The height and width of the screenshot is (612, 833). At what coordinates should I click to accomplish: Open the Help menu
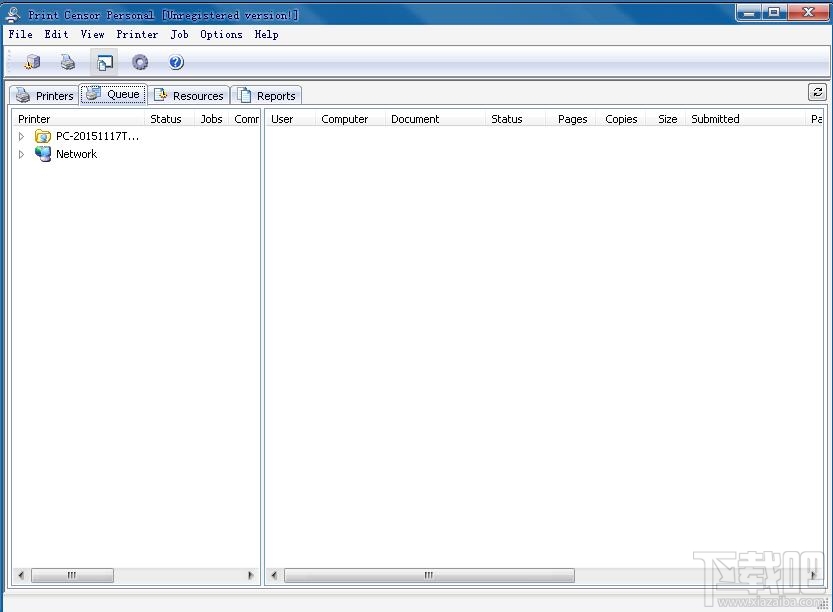[x=266, y=35]
